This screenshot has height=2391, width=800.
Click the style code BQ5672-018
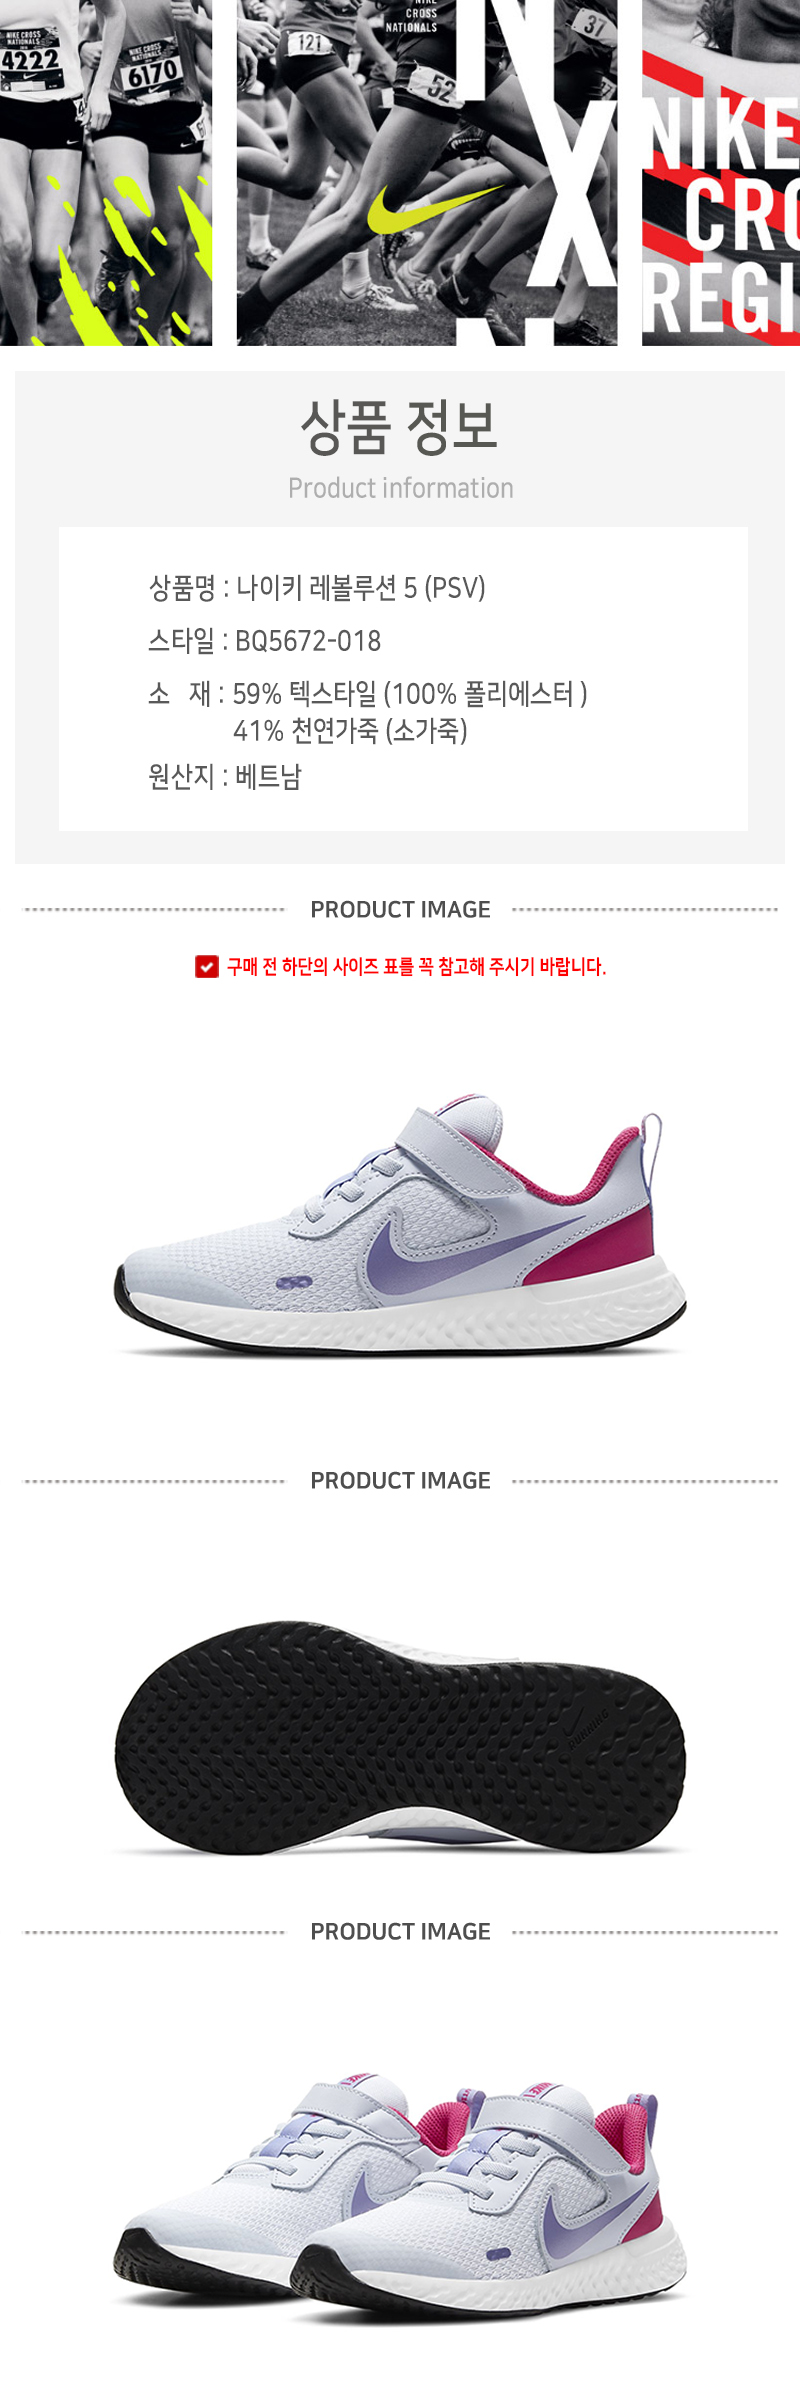tap(308, 641)
